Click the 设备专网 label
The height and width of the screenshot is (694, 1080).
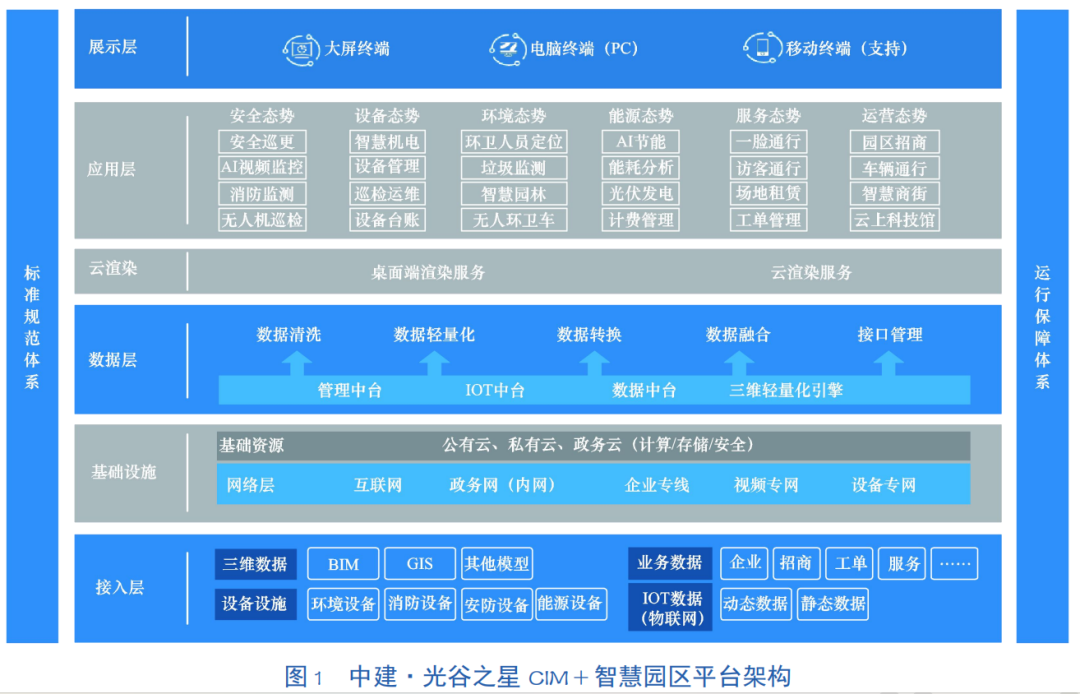coord(884,485)
